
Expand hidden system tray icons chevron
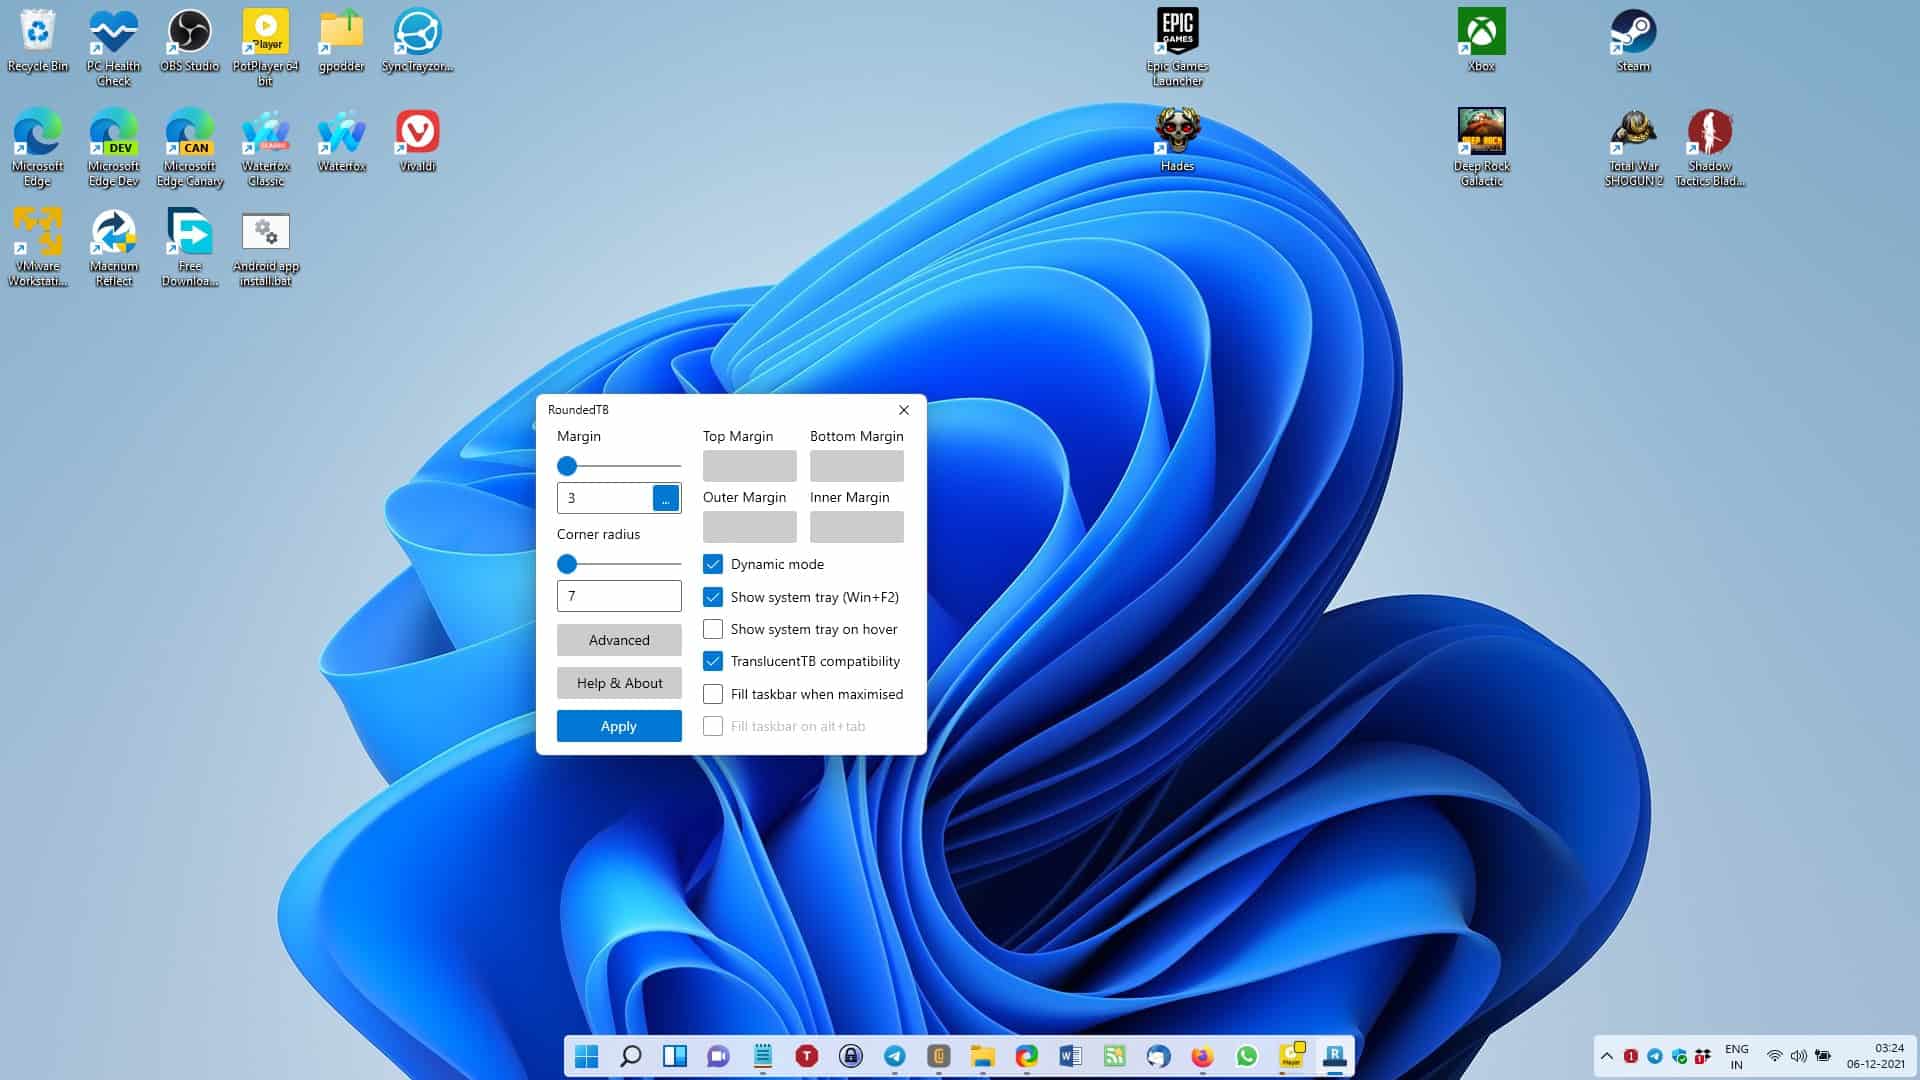(1607, 1056)
